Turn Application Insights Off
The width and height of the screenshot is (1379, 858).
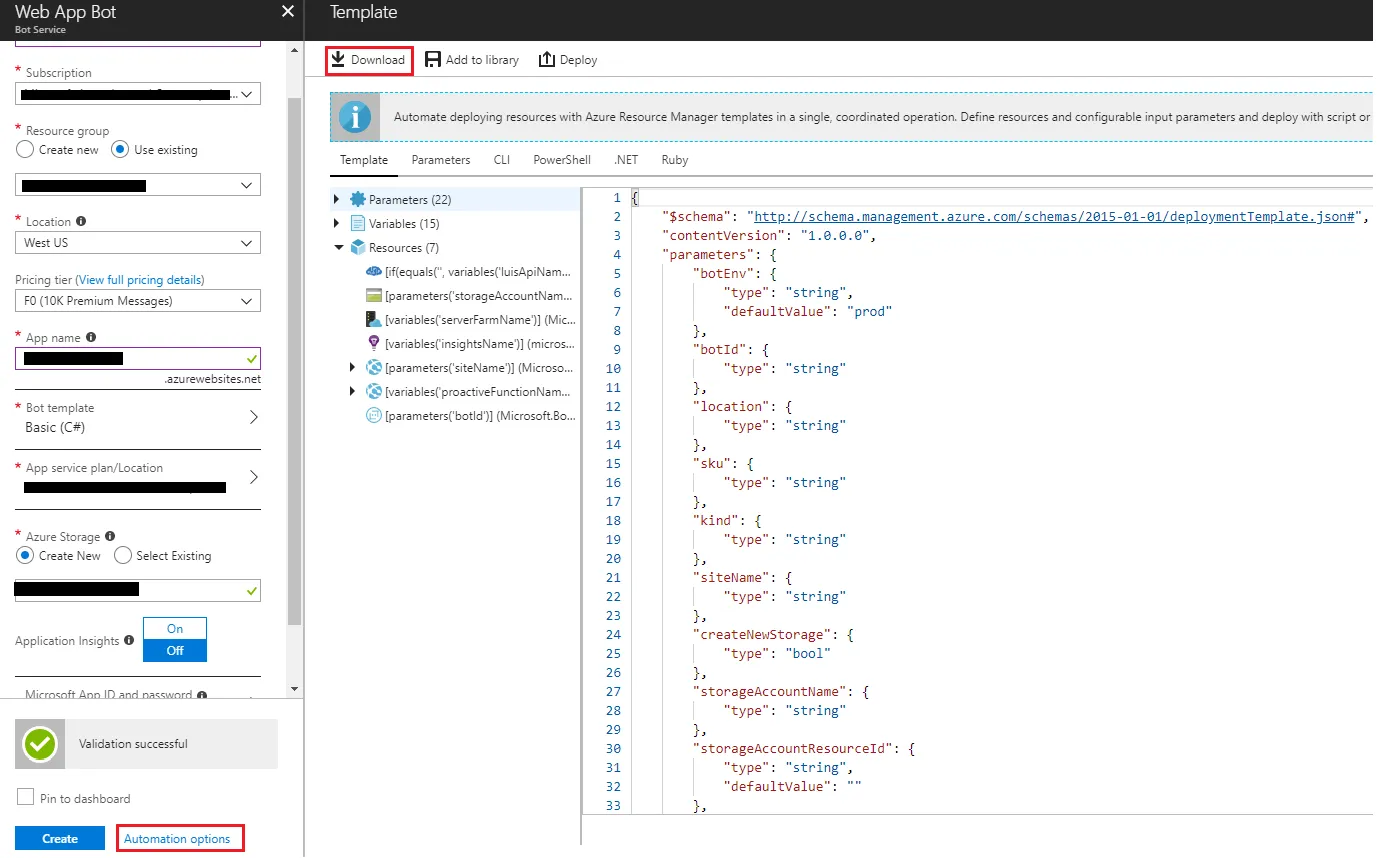[x=175, y=651]
